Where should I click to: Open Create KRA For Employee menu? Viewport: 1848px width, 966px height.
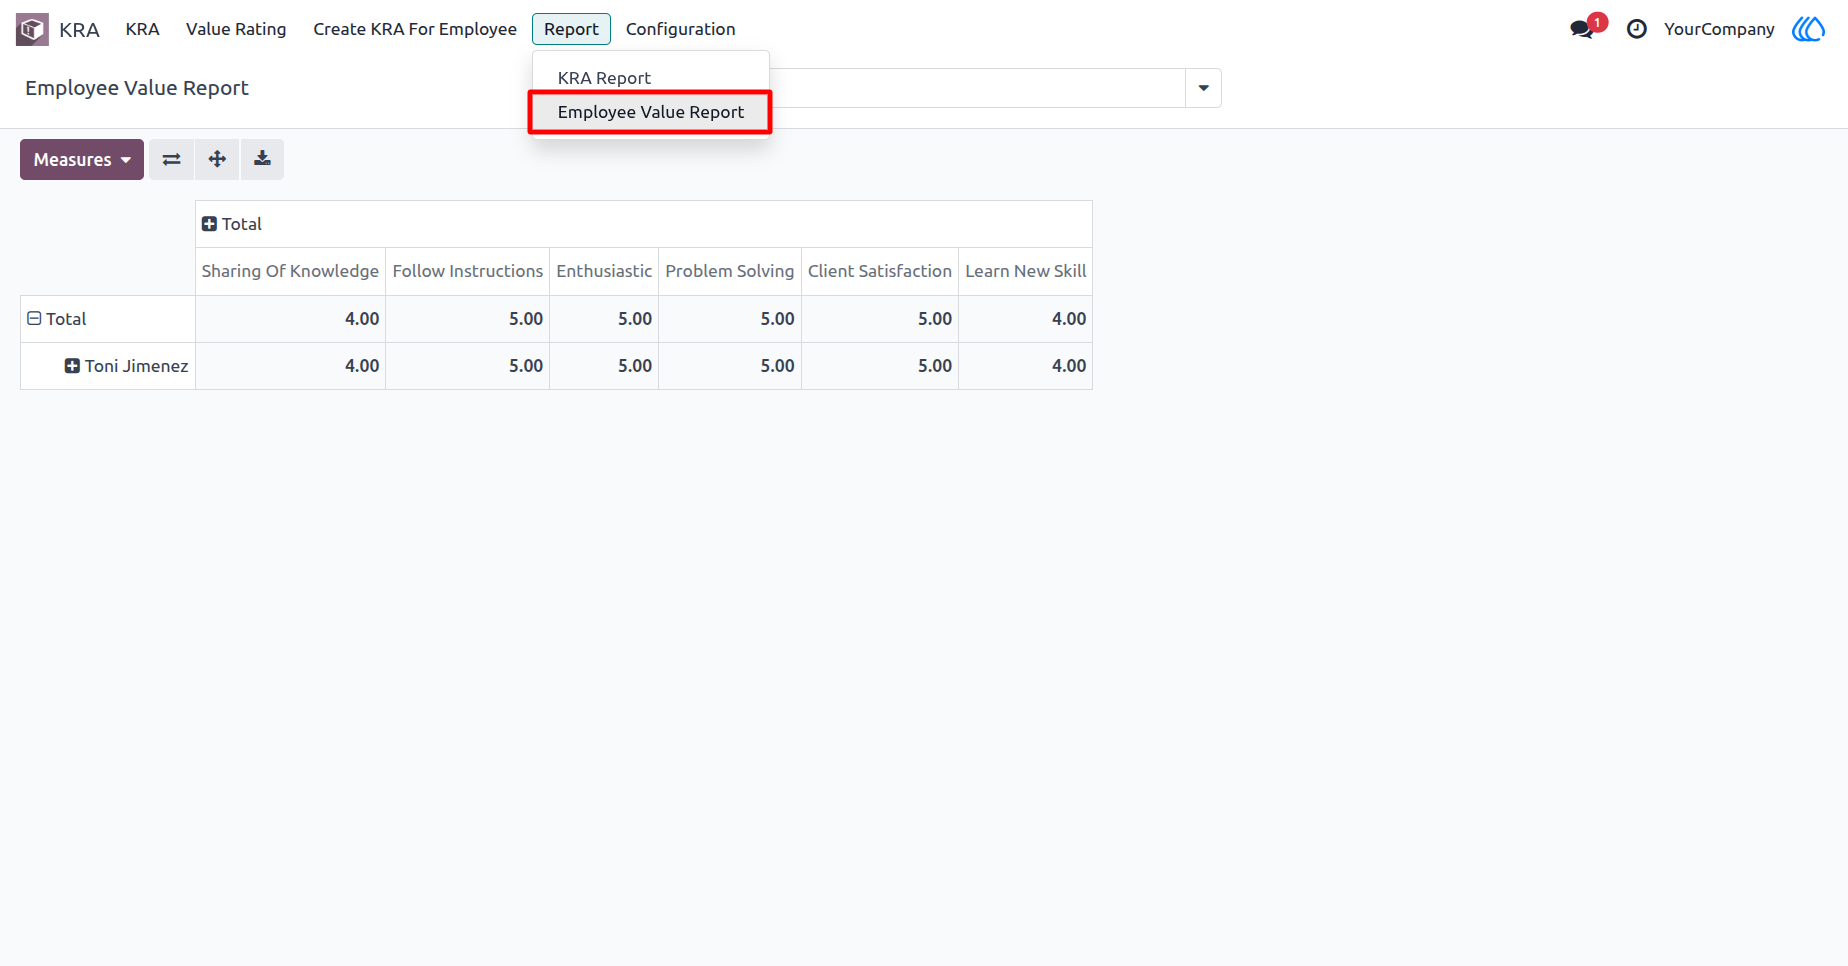click(415, 29)
